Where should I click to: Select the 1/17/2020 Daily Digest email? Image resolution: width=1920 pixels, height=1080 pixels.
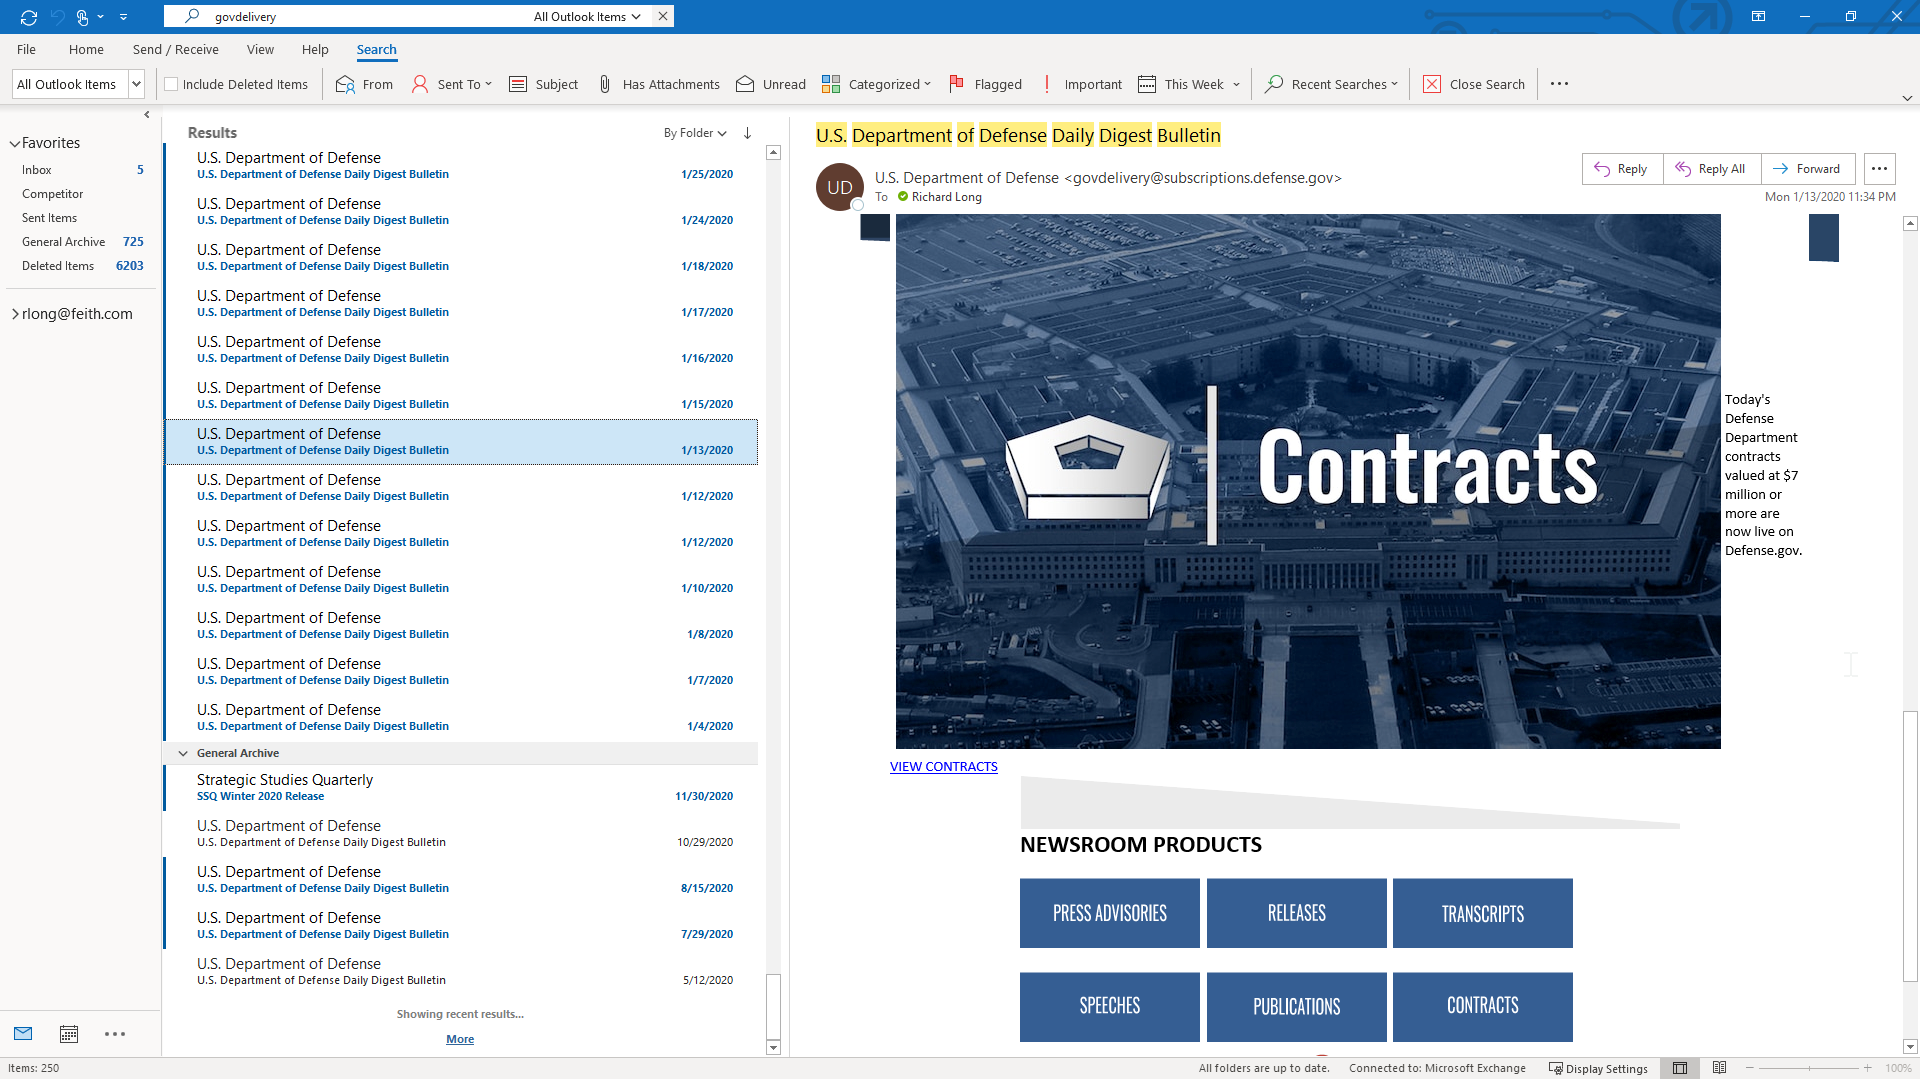(461, 304)
